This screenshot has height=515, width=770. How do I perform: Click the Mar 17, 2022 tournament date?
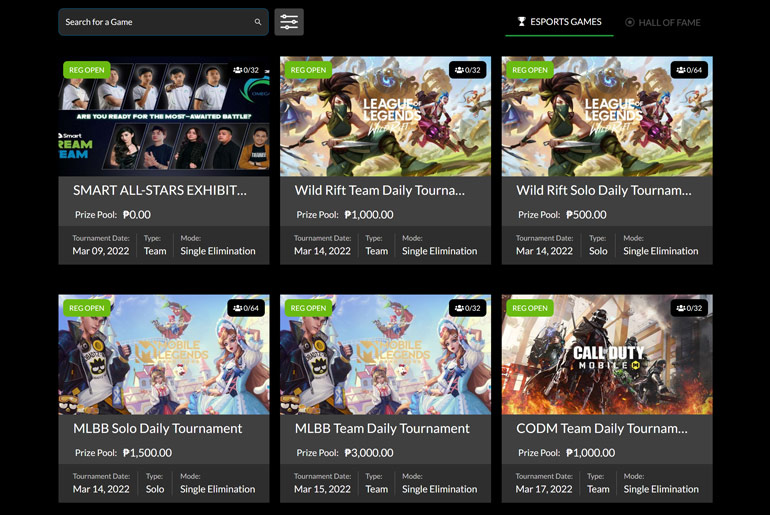coord(544,489)
